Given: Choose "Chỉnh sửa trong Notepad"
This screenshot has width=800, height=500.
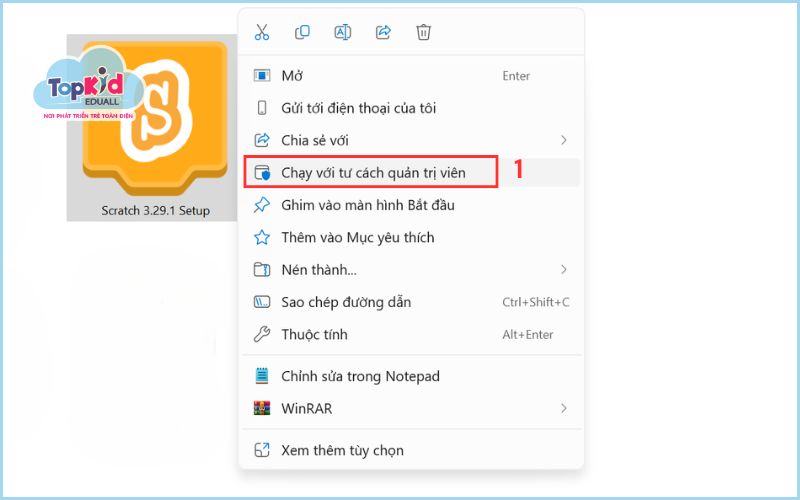Looking at the screenshot, I should point(411,377).
